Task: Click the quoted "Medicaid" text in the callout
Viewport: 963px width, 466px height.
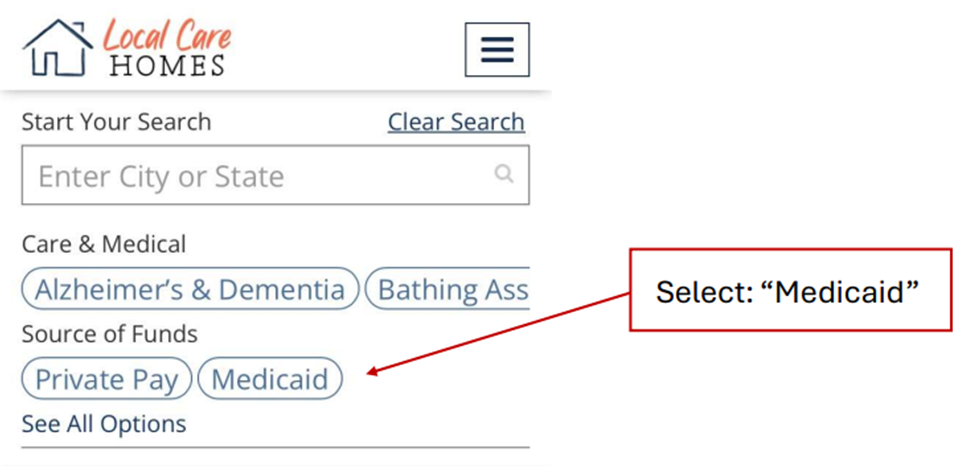Action: (x=846, y=293)
